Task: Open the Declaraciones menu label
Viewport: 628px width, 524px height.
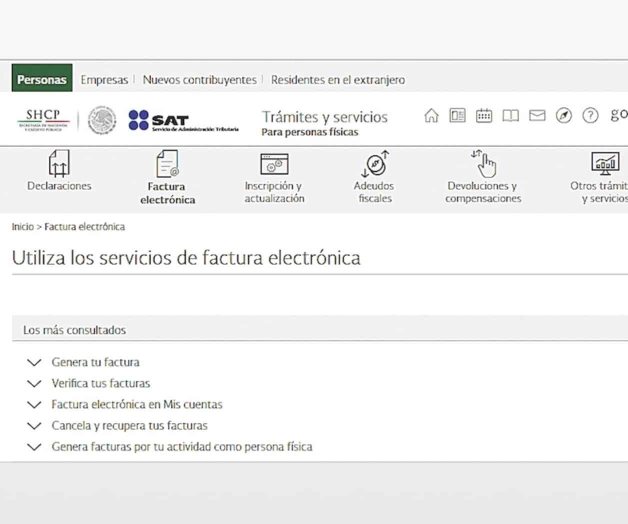Action: click(59, 186)
